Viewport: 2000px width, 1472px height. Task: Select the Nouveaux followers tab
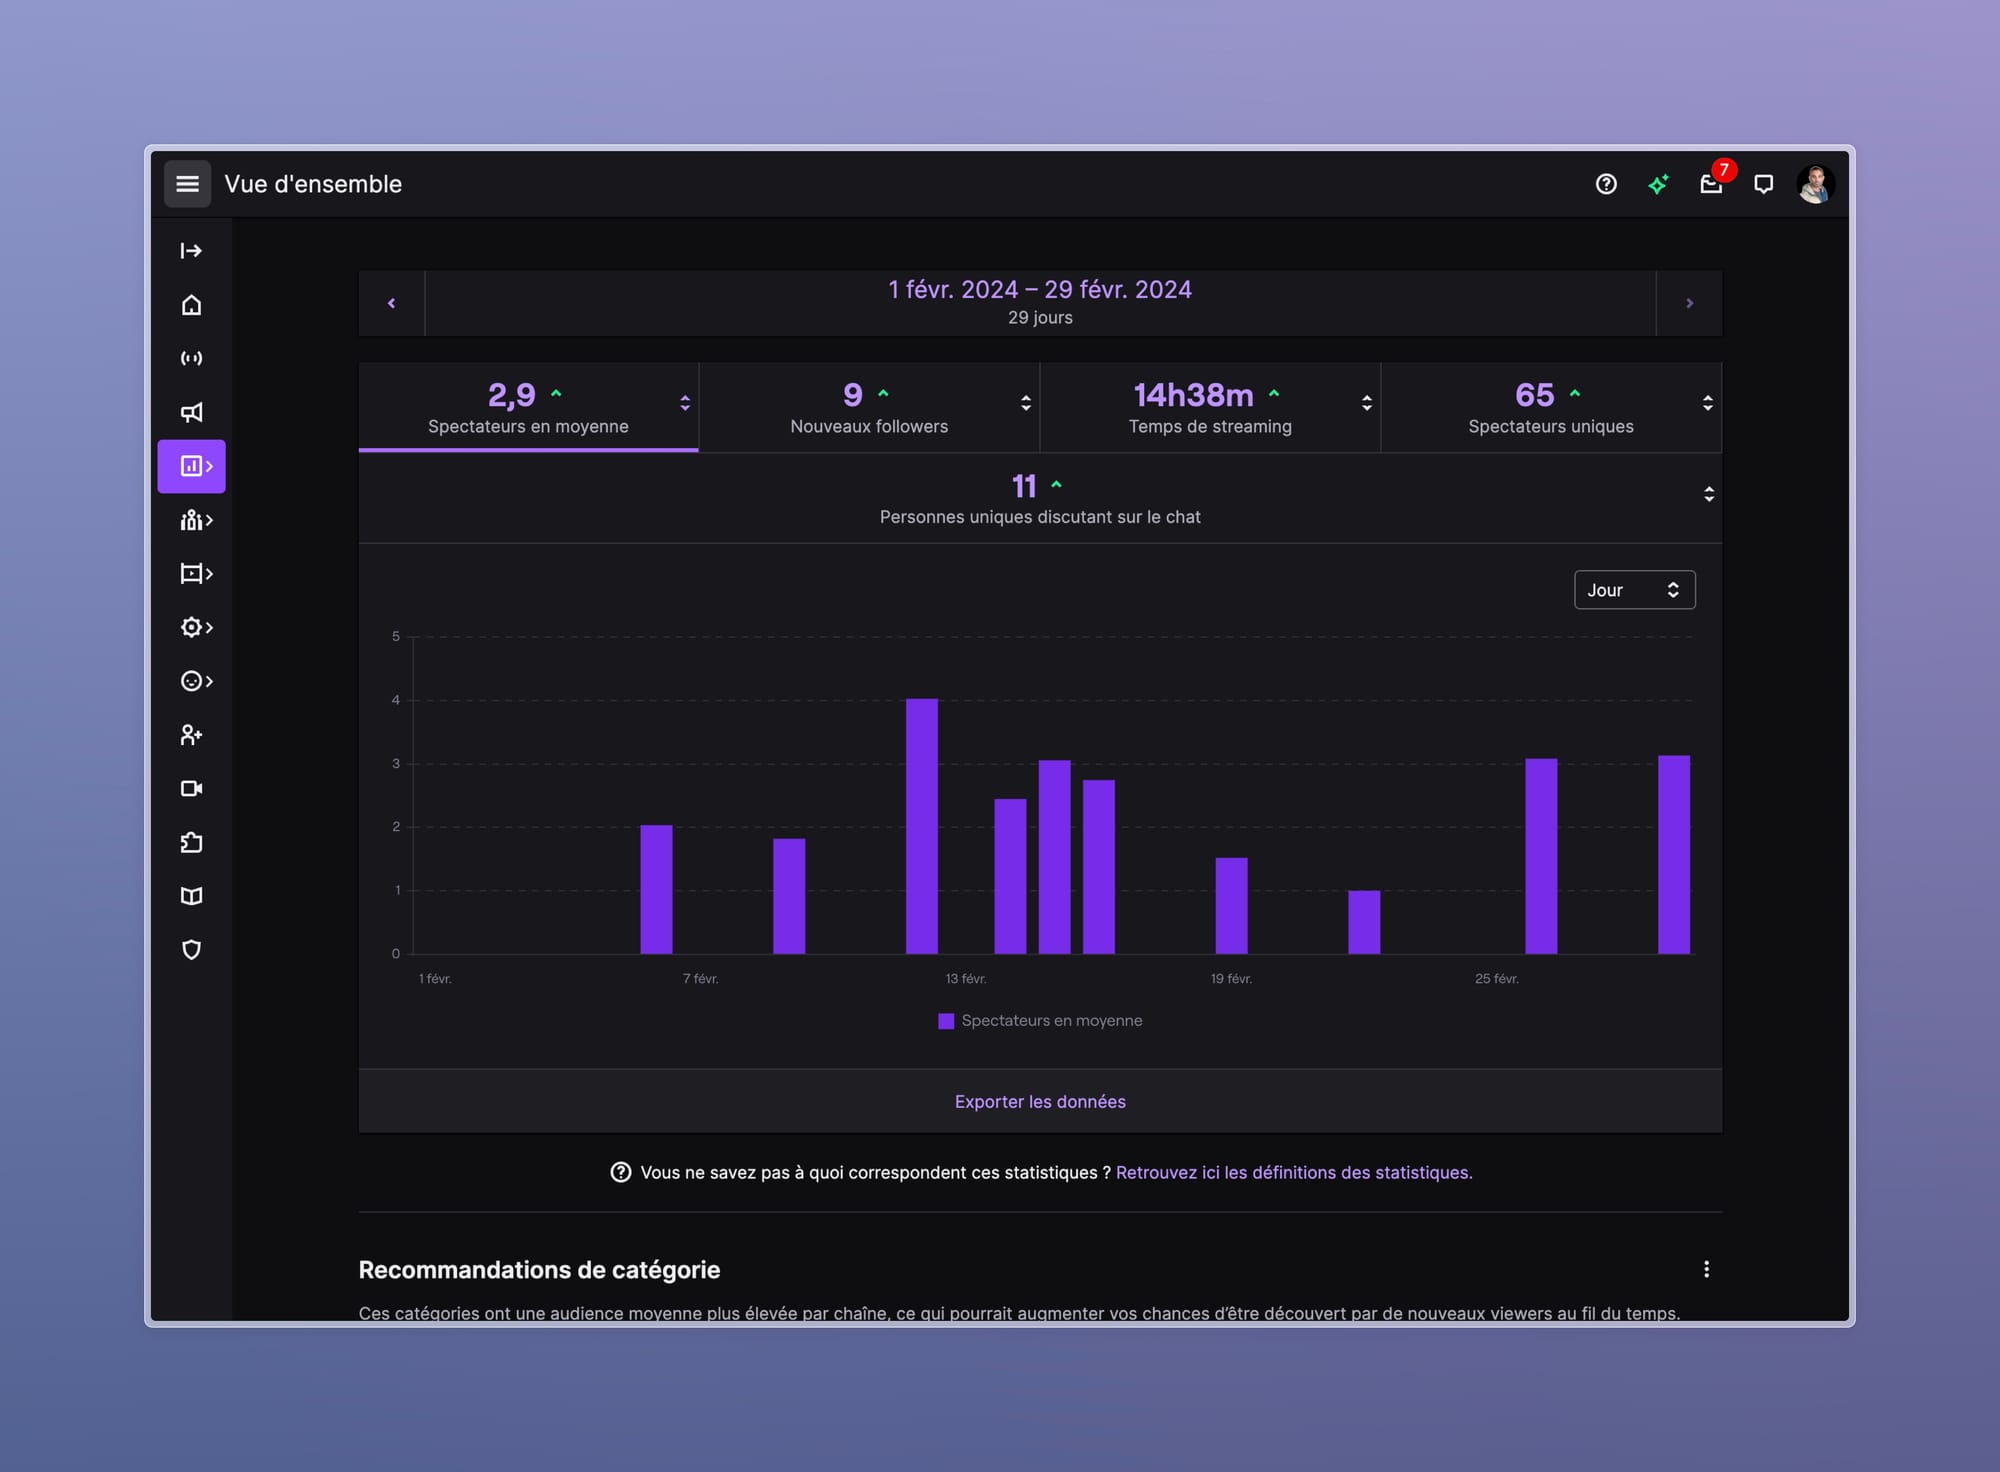[869, 408]
